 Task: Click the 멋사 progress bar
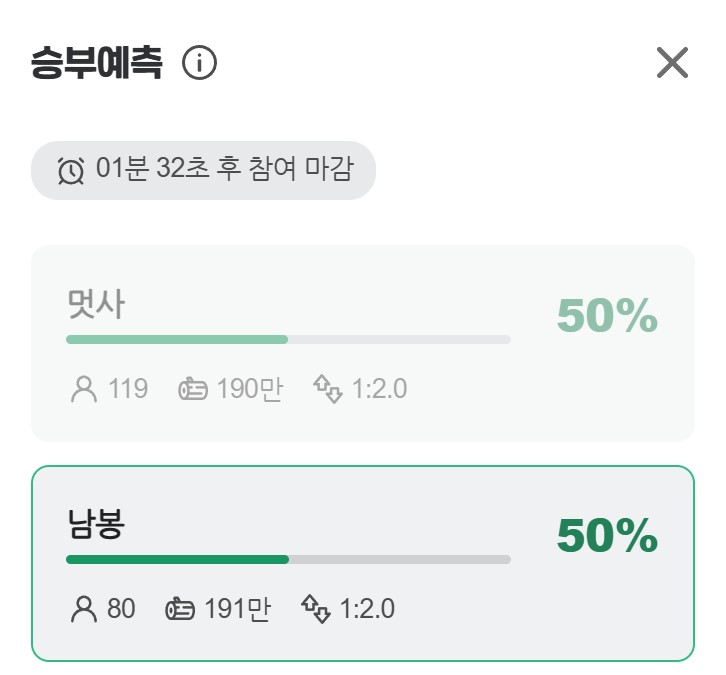point(288,340)
